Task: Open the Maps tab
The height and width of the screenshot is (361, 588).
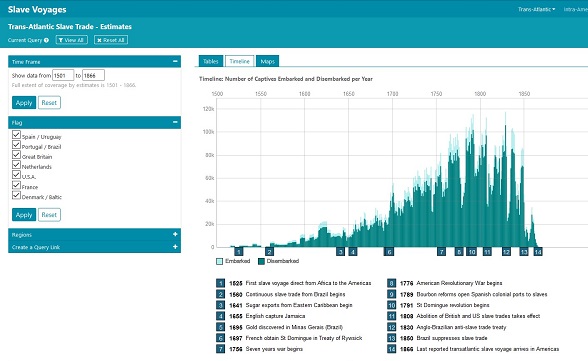Action: (267, 61)
